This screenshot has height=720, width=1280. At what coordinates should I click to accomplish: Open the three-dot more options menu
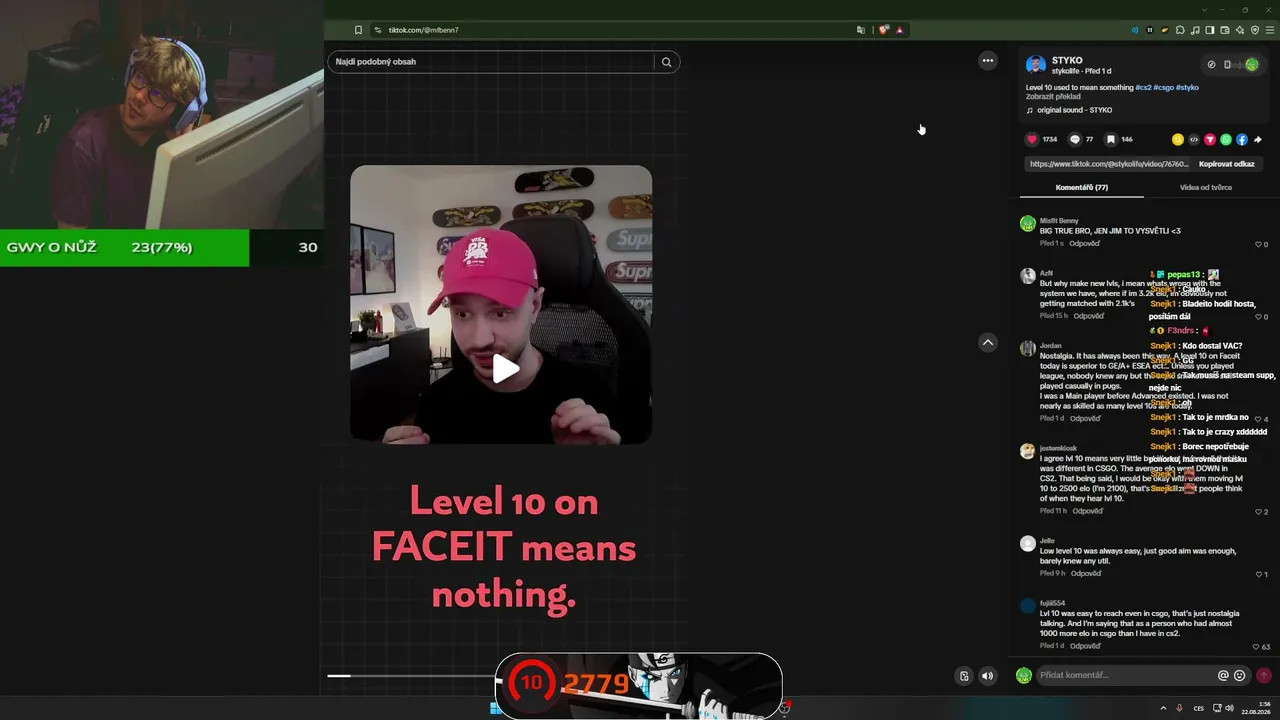988,61
